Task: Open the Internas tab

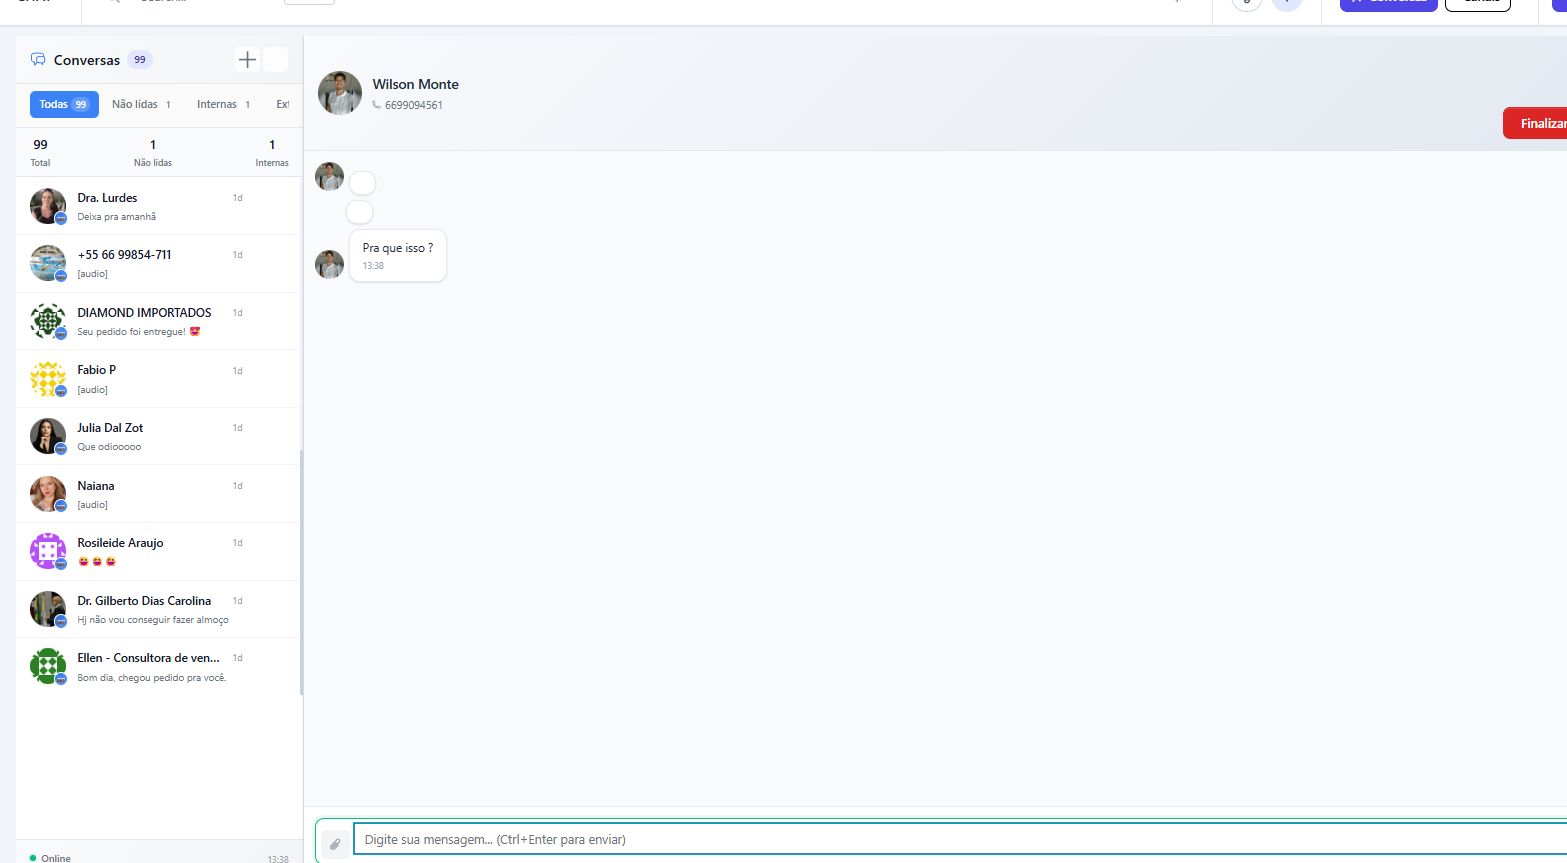Action: click(x=223, y=104)
